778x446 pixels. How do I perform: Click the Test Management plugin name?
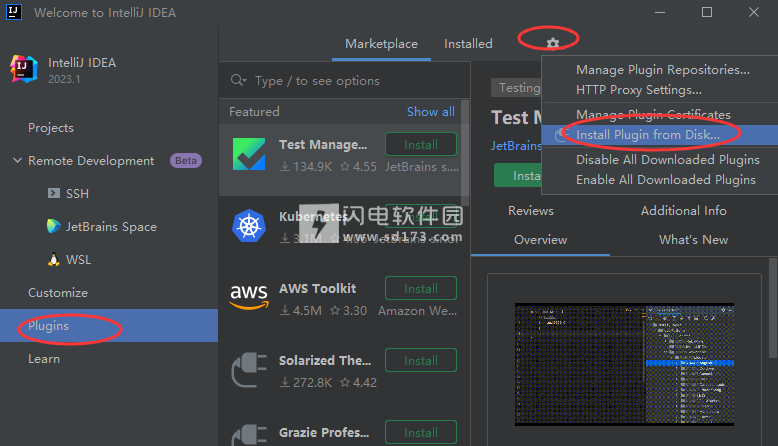coord(323,144)
